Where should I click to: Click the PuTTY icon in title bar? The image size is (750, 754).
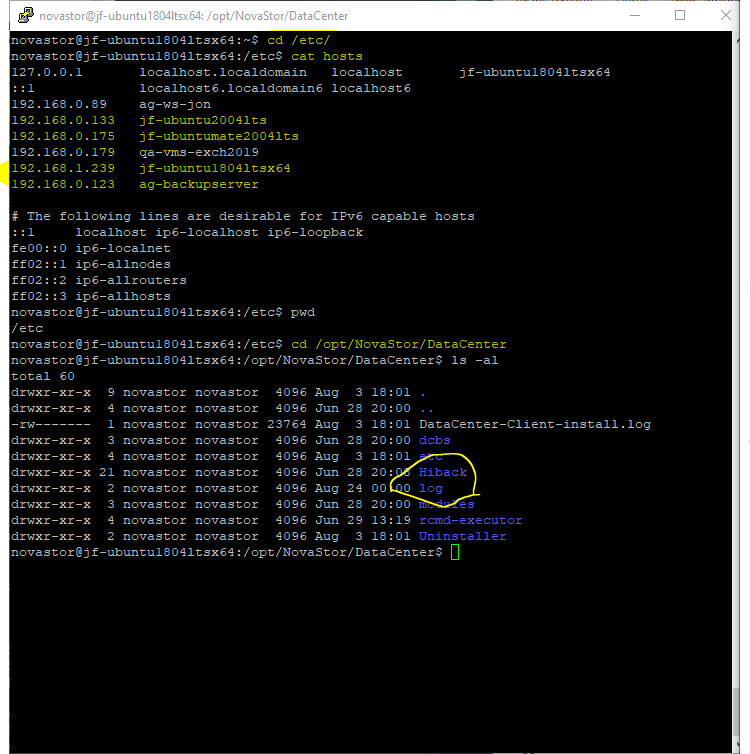[x=25, y=15]
